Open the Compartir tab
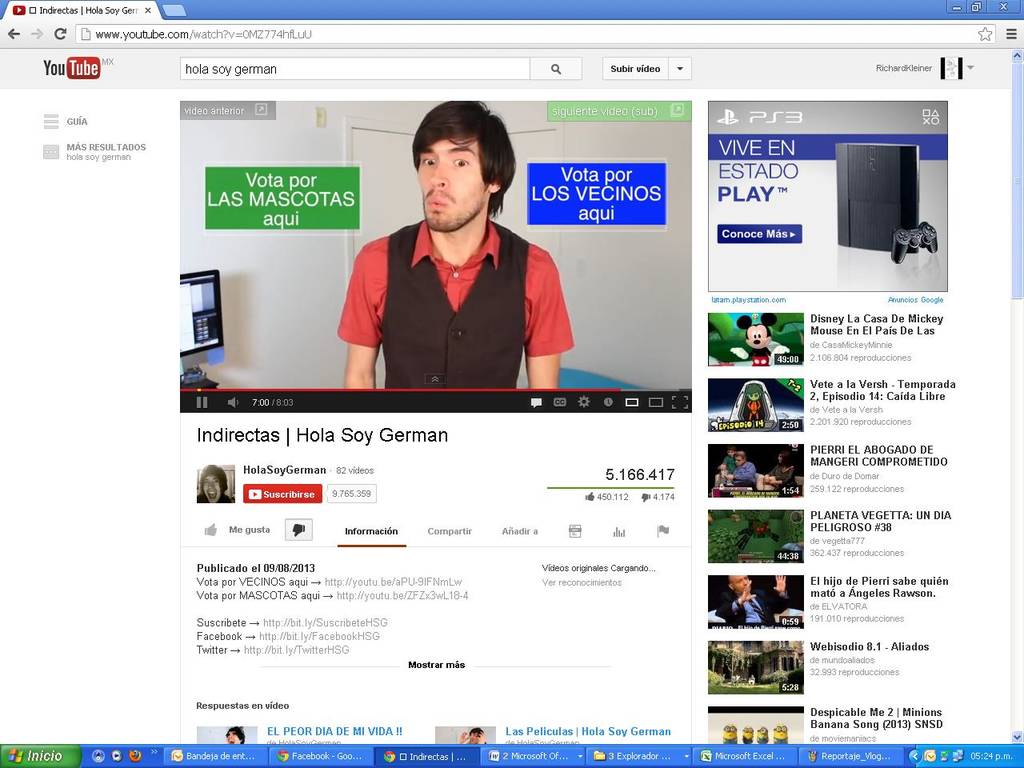This screenshot has height=768, width=1024. coord(449,531)
